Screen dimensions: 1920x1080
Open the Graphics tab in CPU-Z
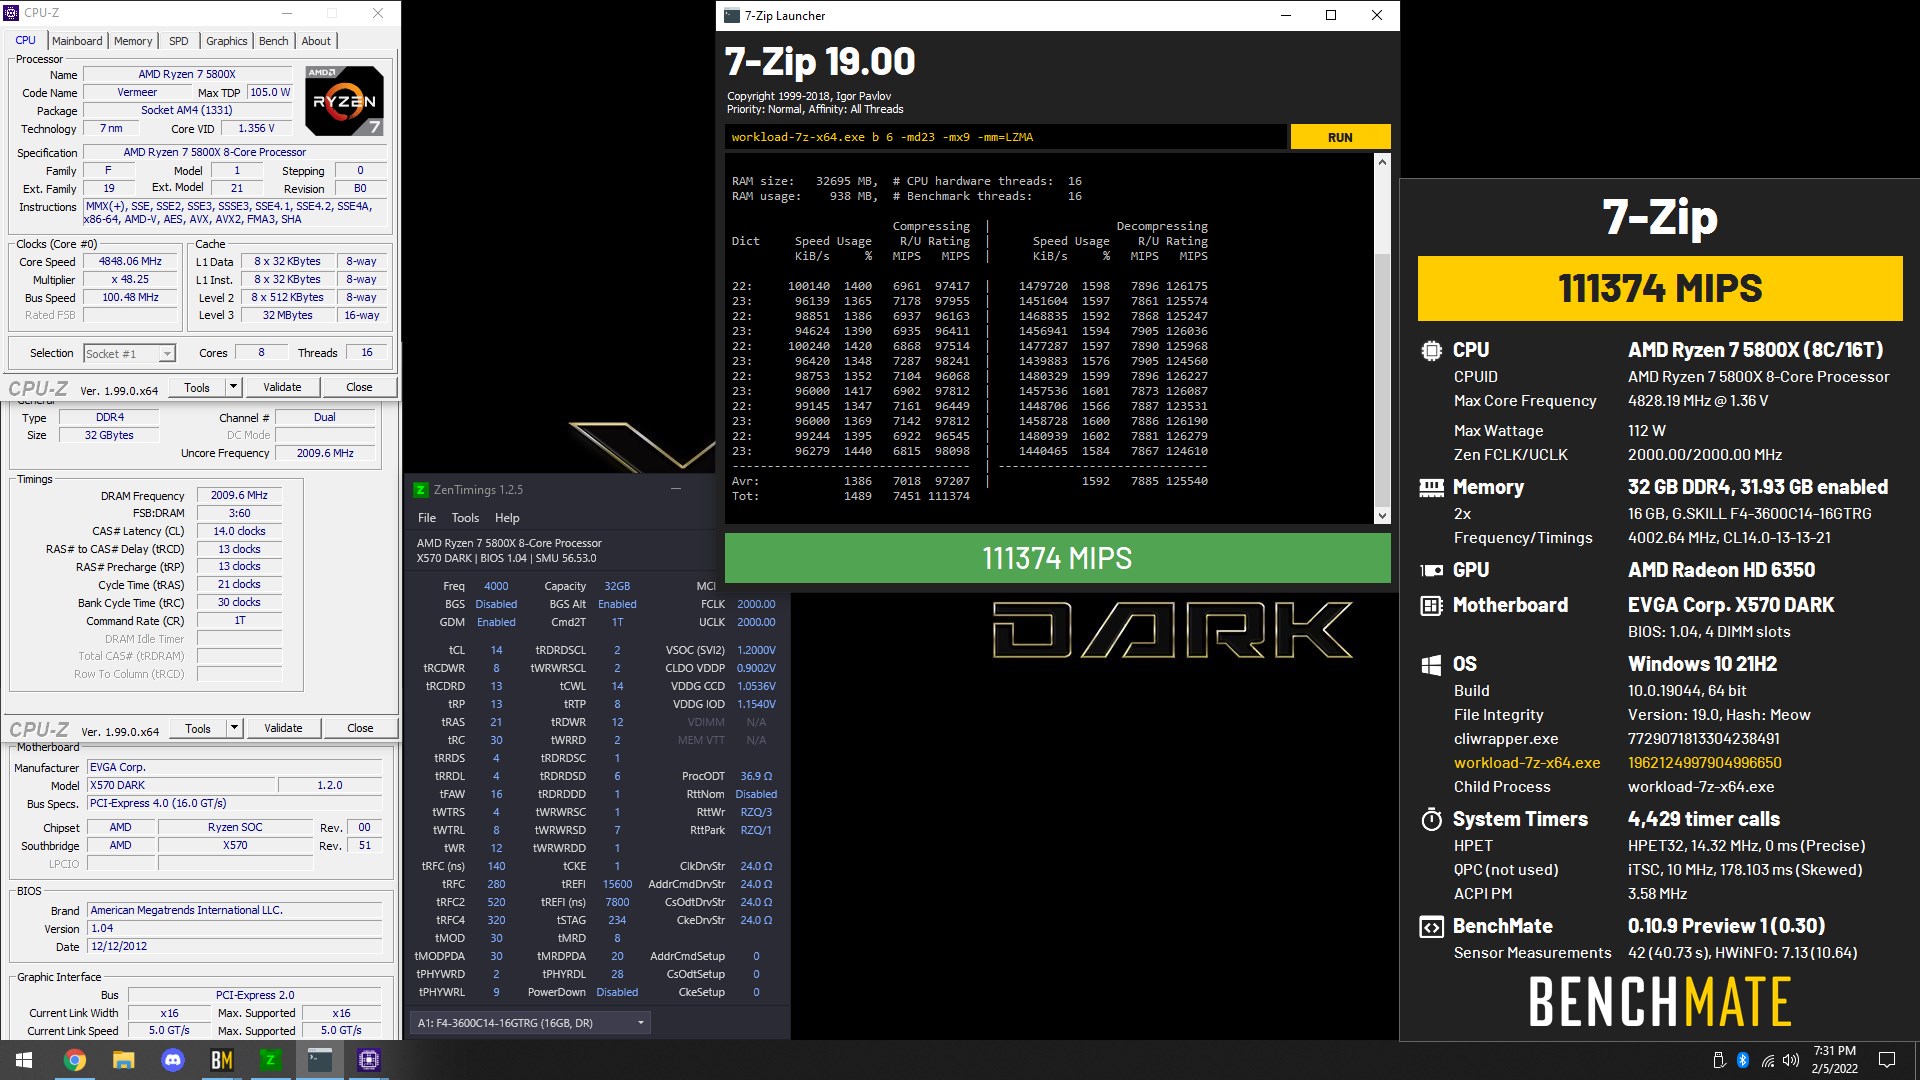227,41
